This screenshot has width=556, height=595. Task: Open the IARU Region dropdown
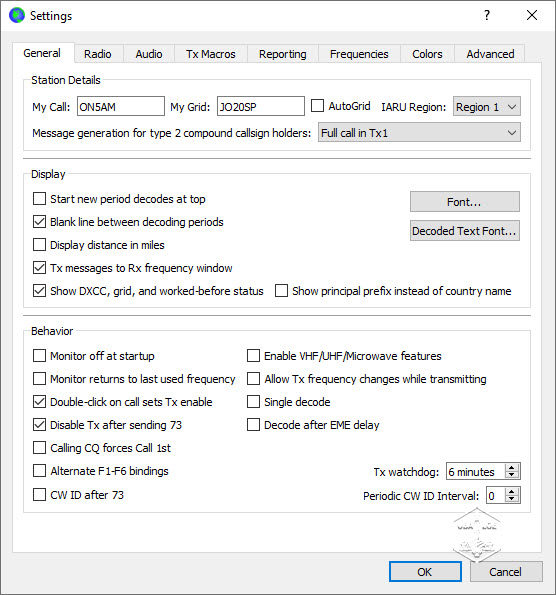tap(487, 107)
